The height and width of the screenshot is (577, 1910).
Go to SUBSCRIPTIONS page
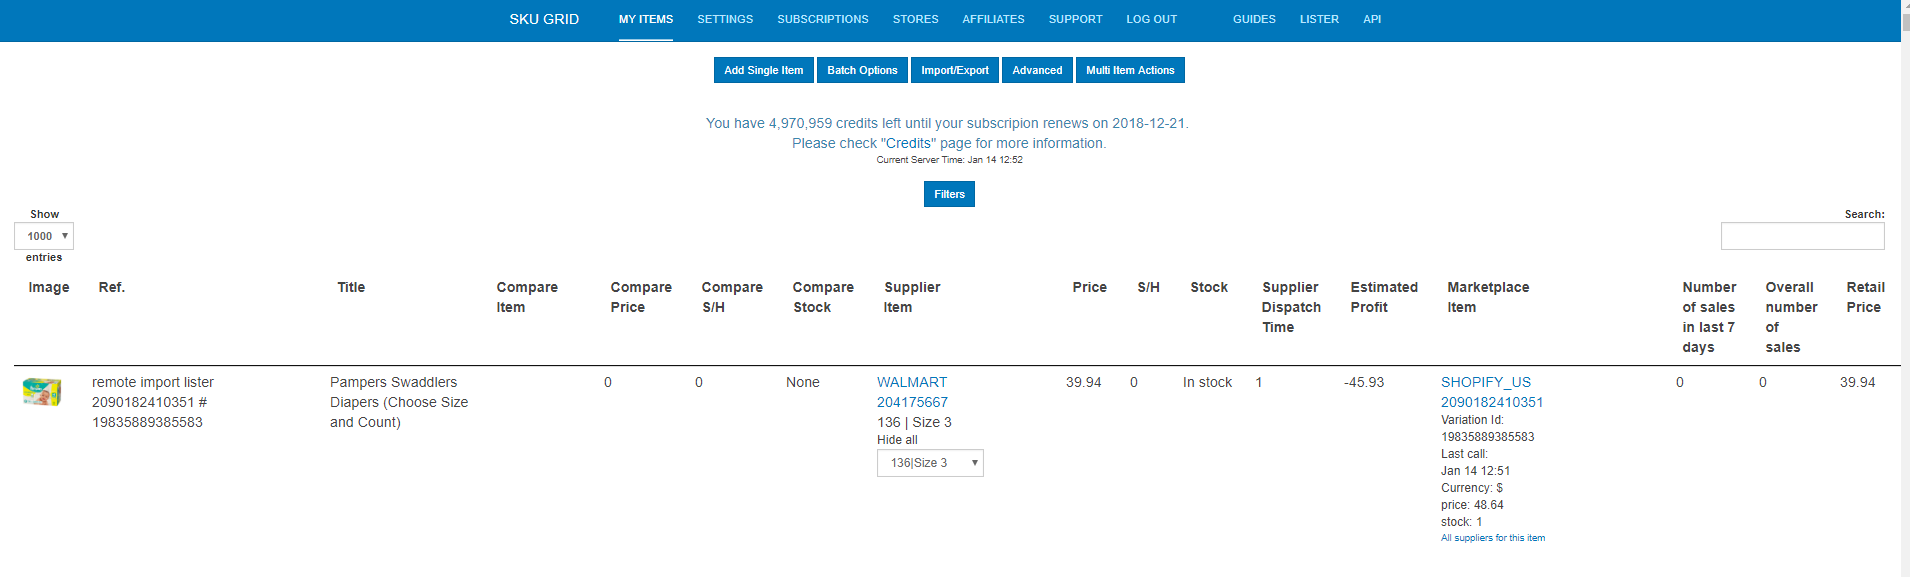[x=823, y=19]
